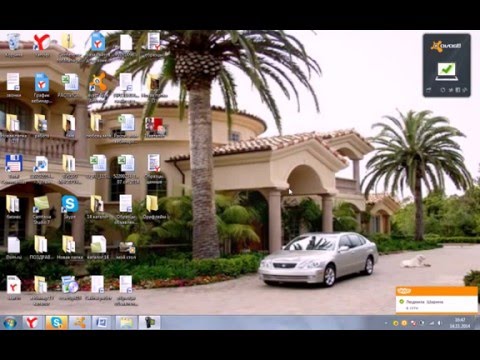
Task: Click the orange Skype notification header
Action: (437, 291)
